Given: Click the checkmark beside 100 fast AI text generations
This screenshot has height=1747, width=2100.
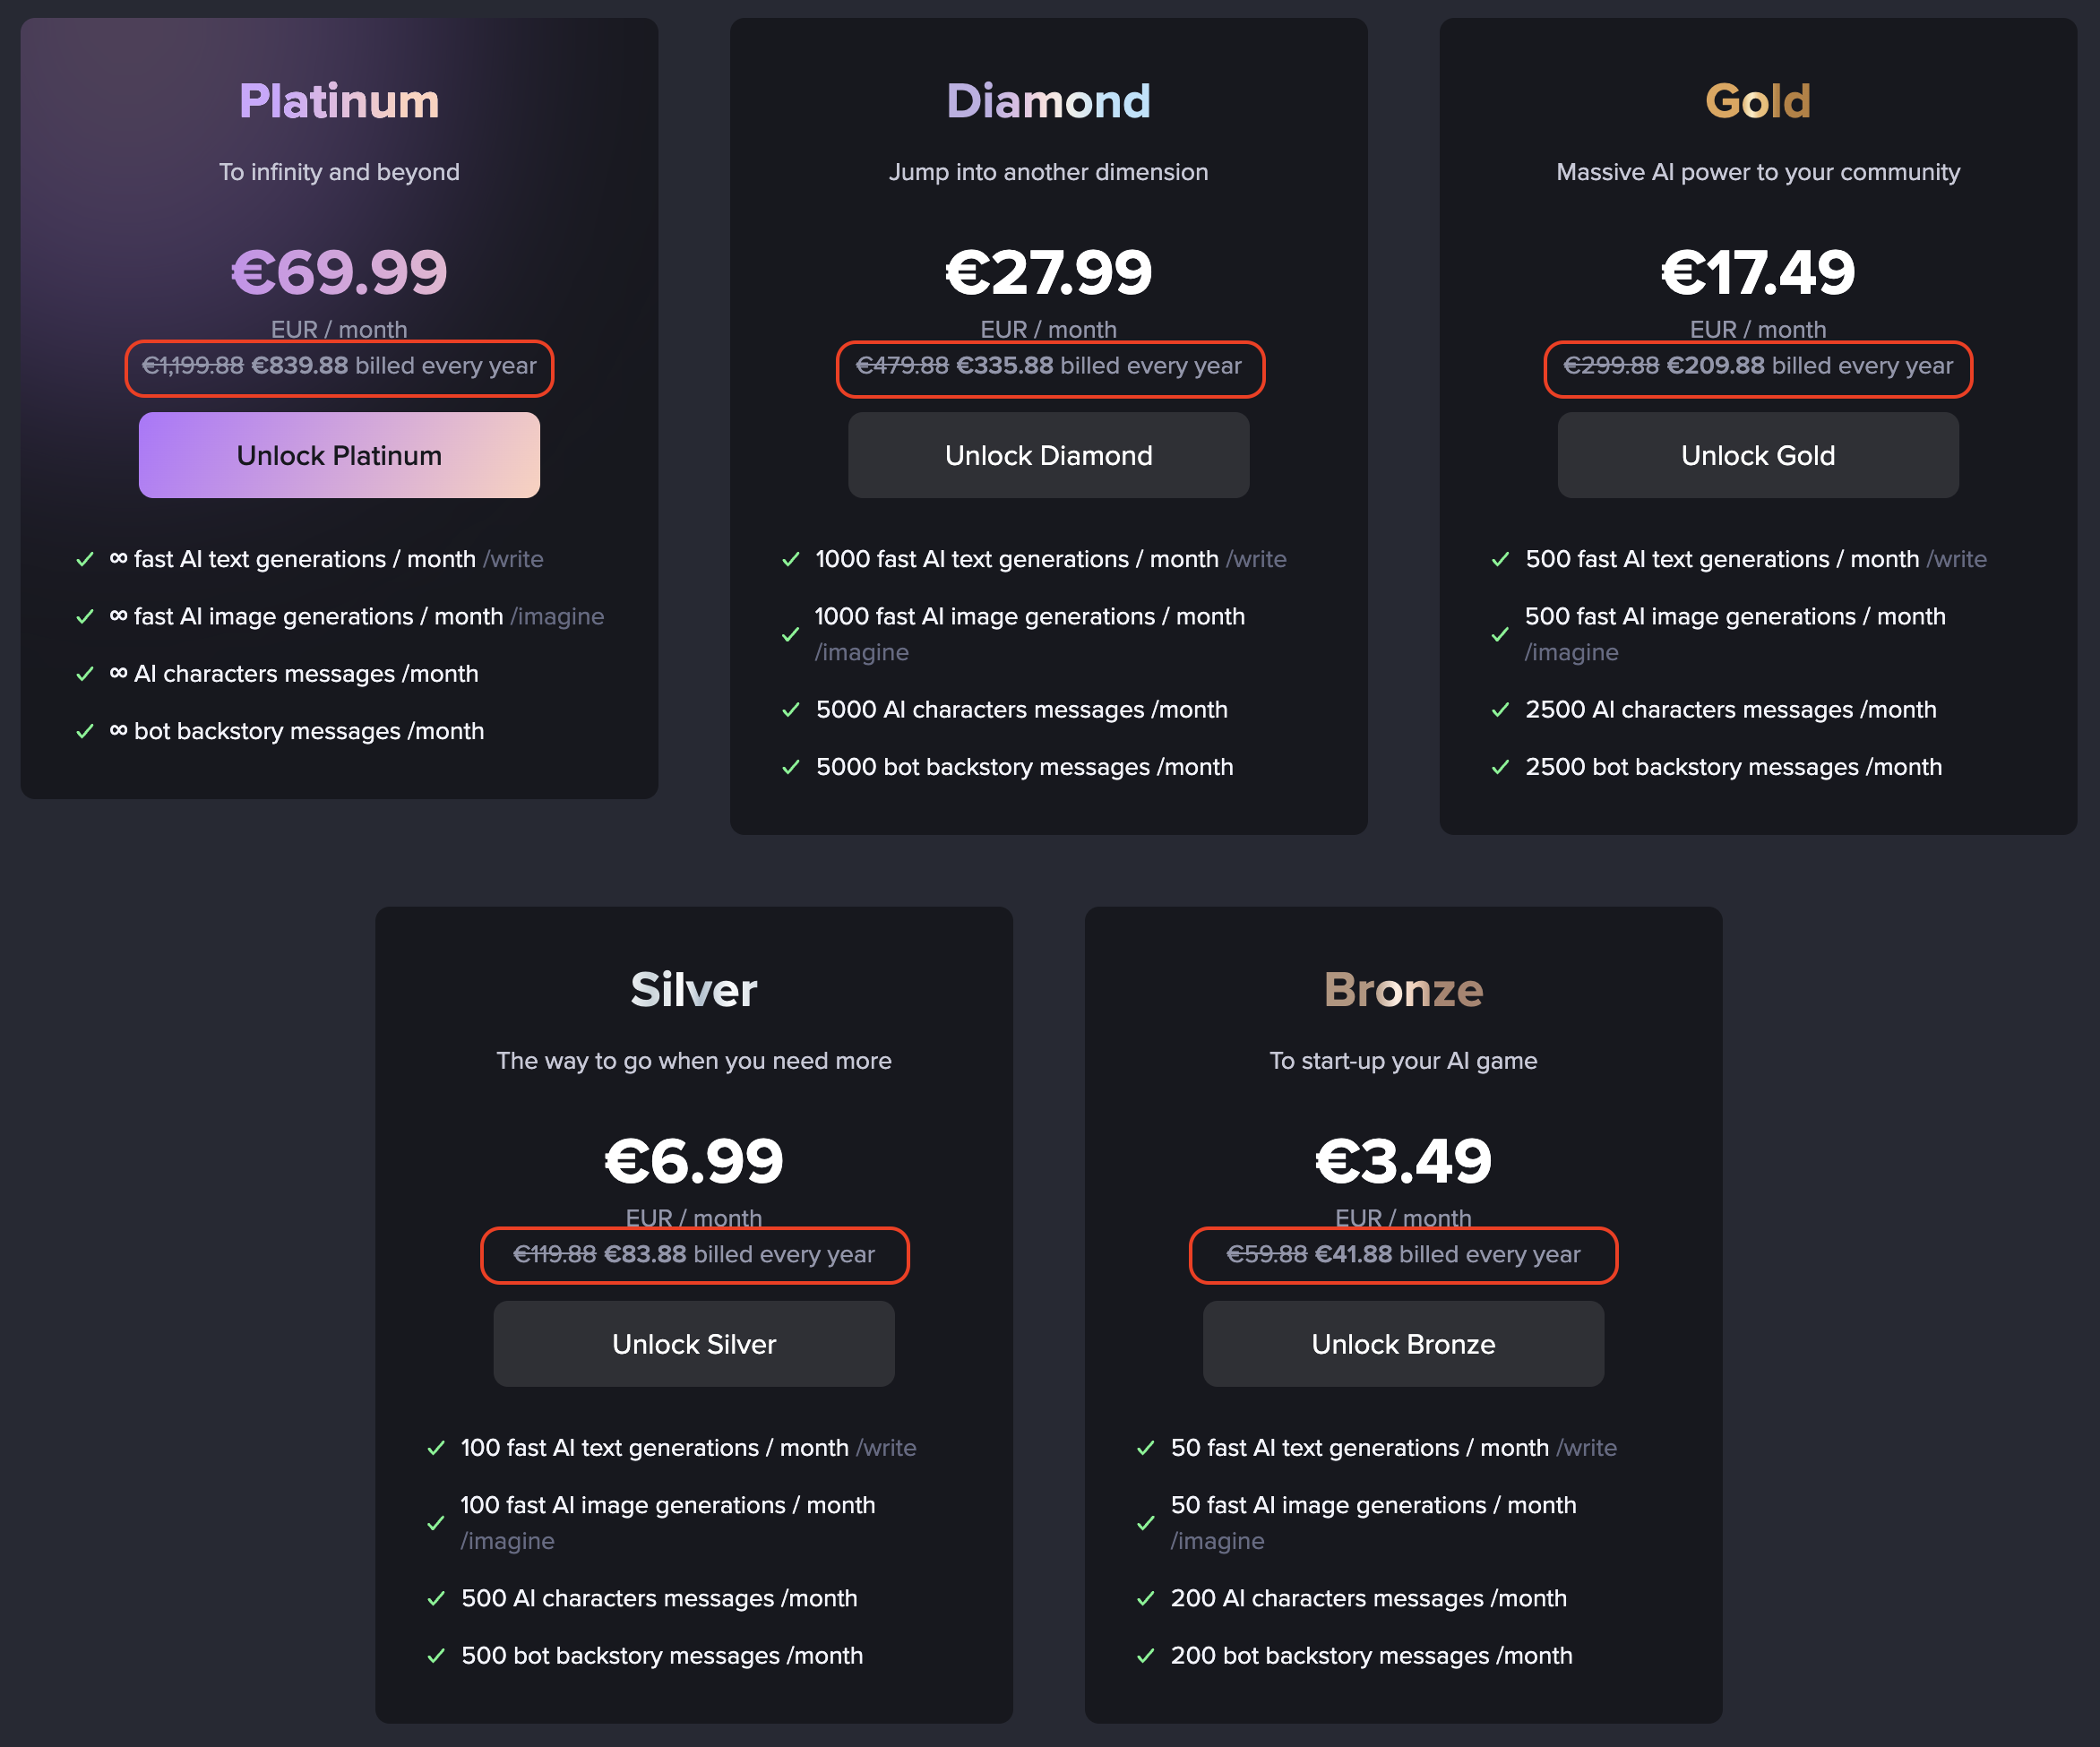Looking at the screenshot, I should (436, 1448).
